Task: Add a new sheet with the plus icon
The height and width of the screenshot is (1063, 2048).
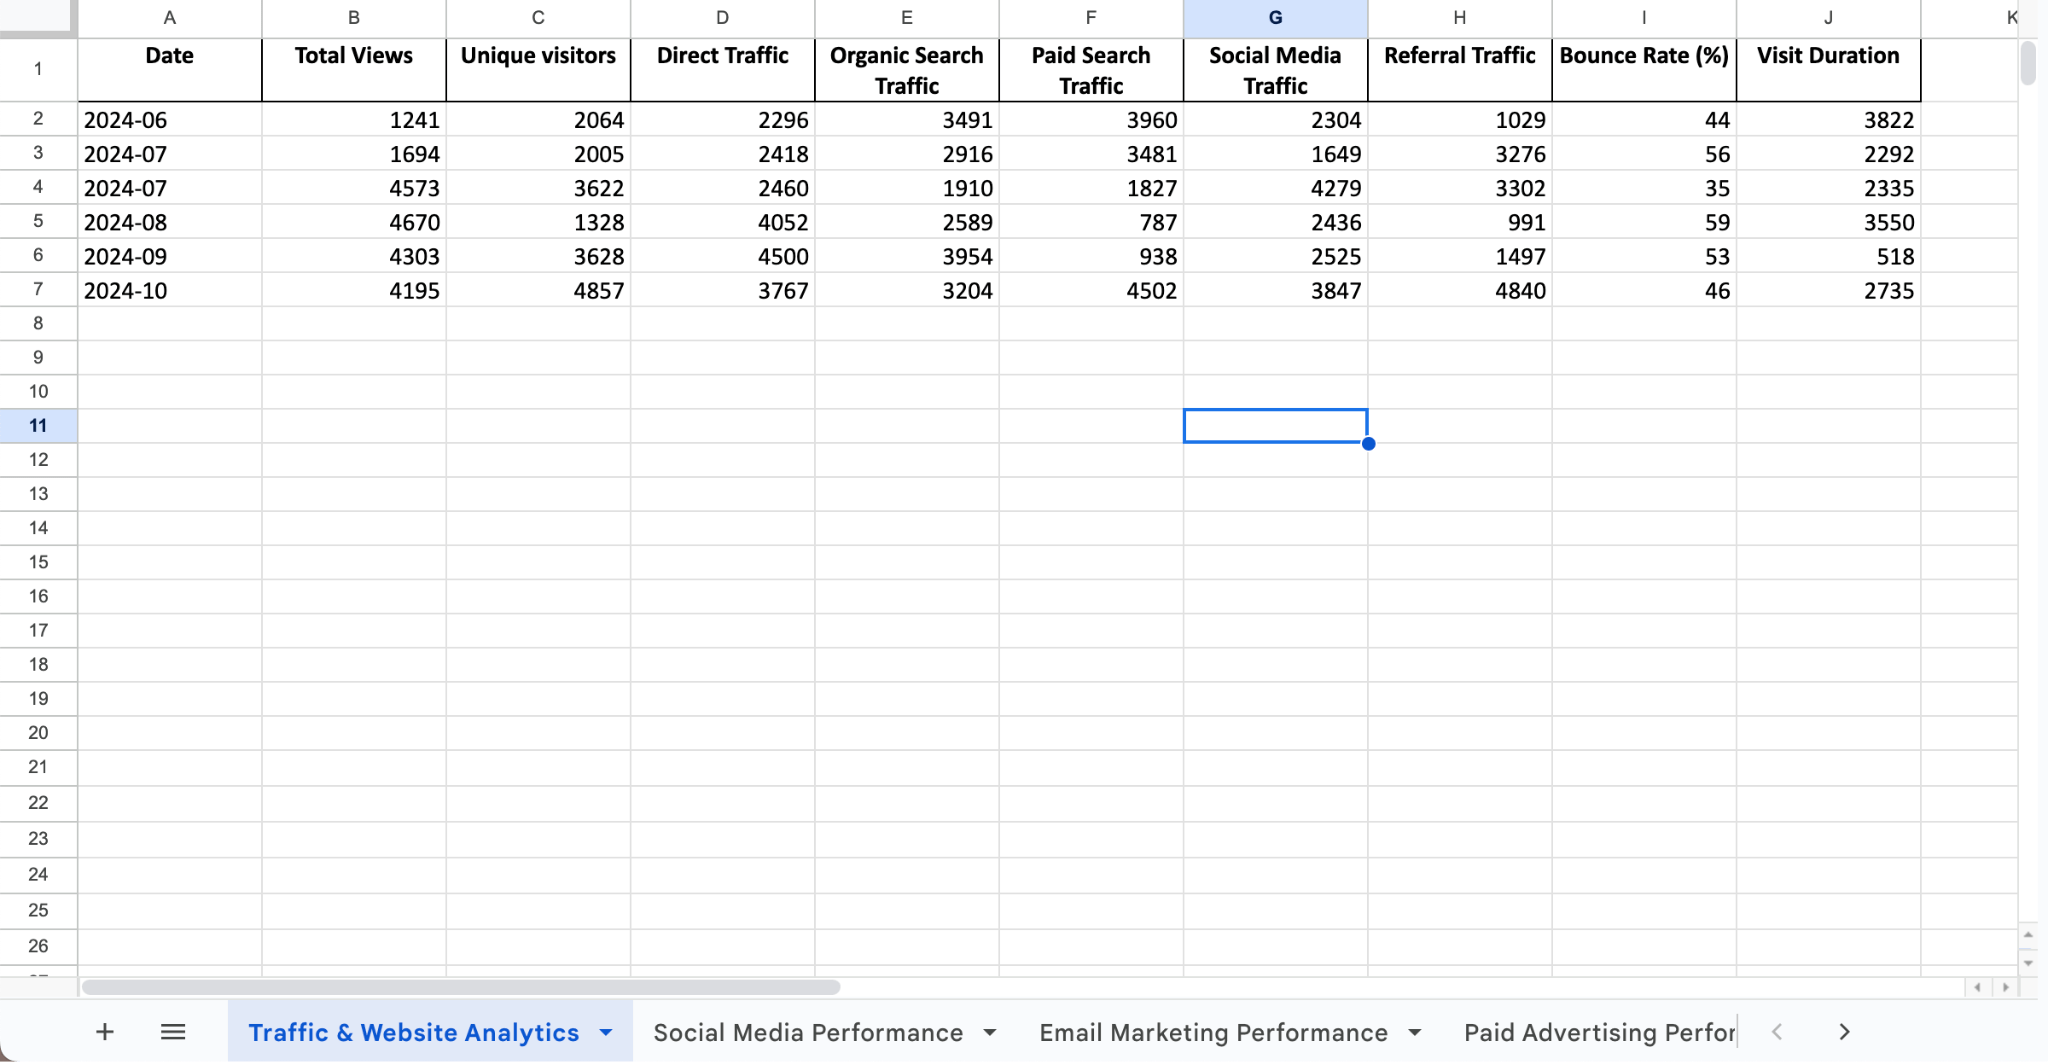Action: click(x=104, y=1031)
